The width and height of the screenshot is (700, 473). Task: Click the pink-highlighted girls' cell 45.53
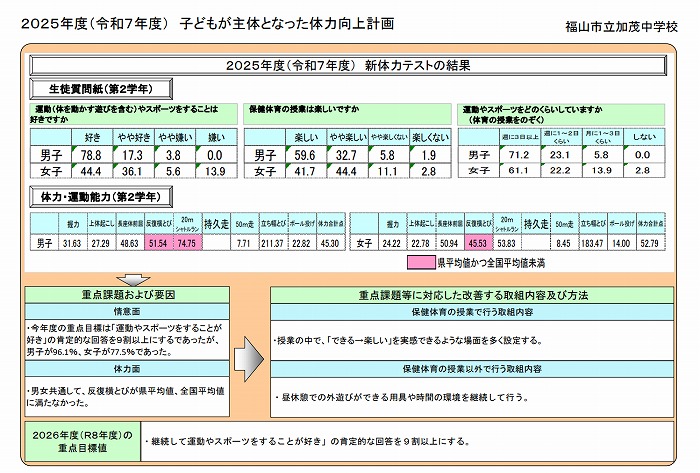[476, 242]
